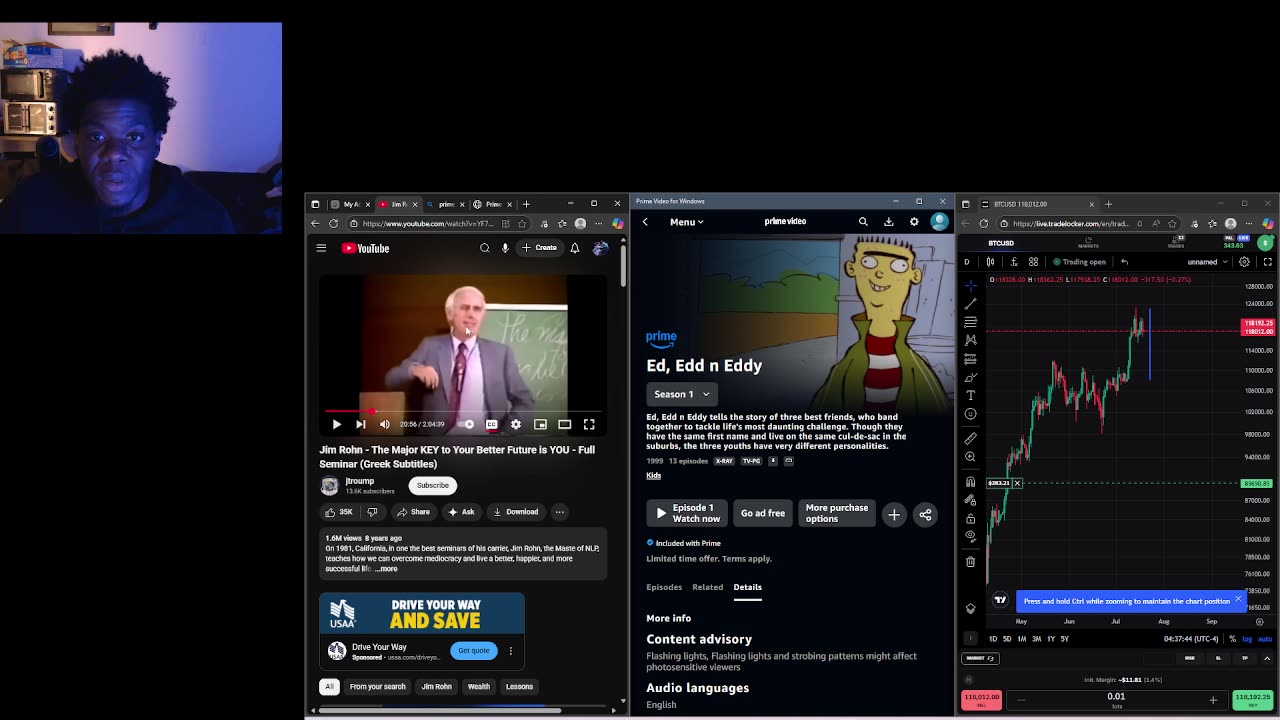Open Prime Video settings gear
Screen dimensions: 1280x720
(914, 222)
